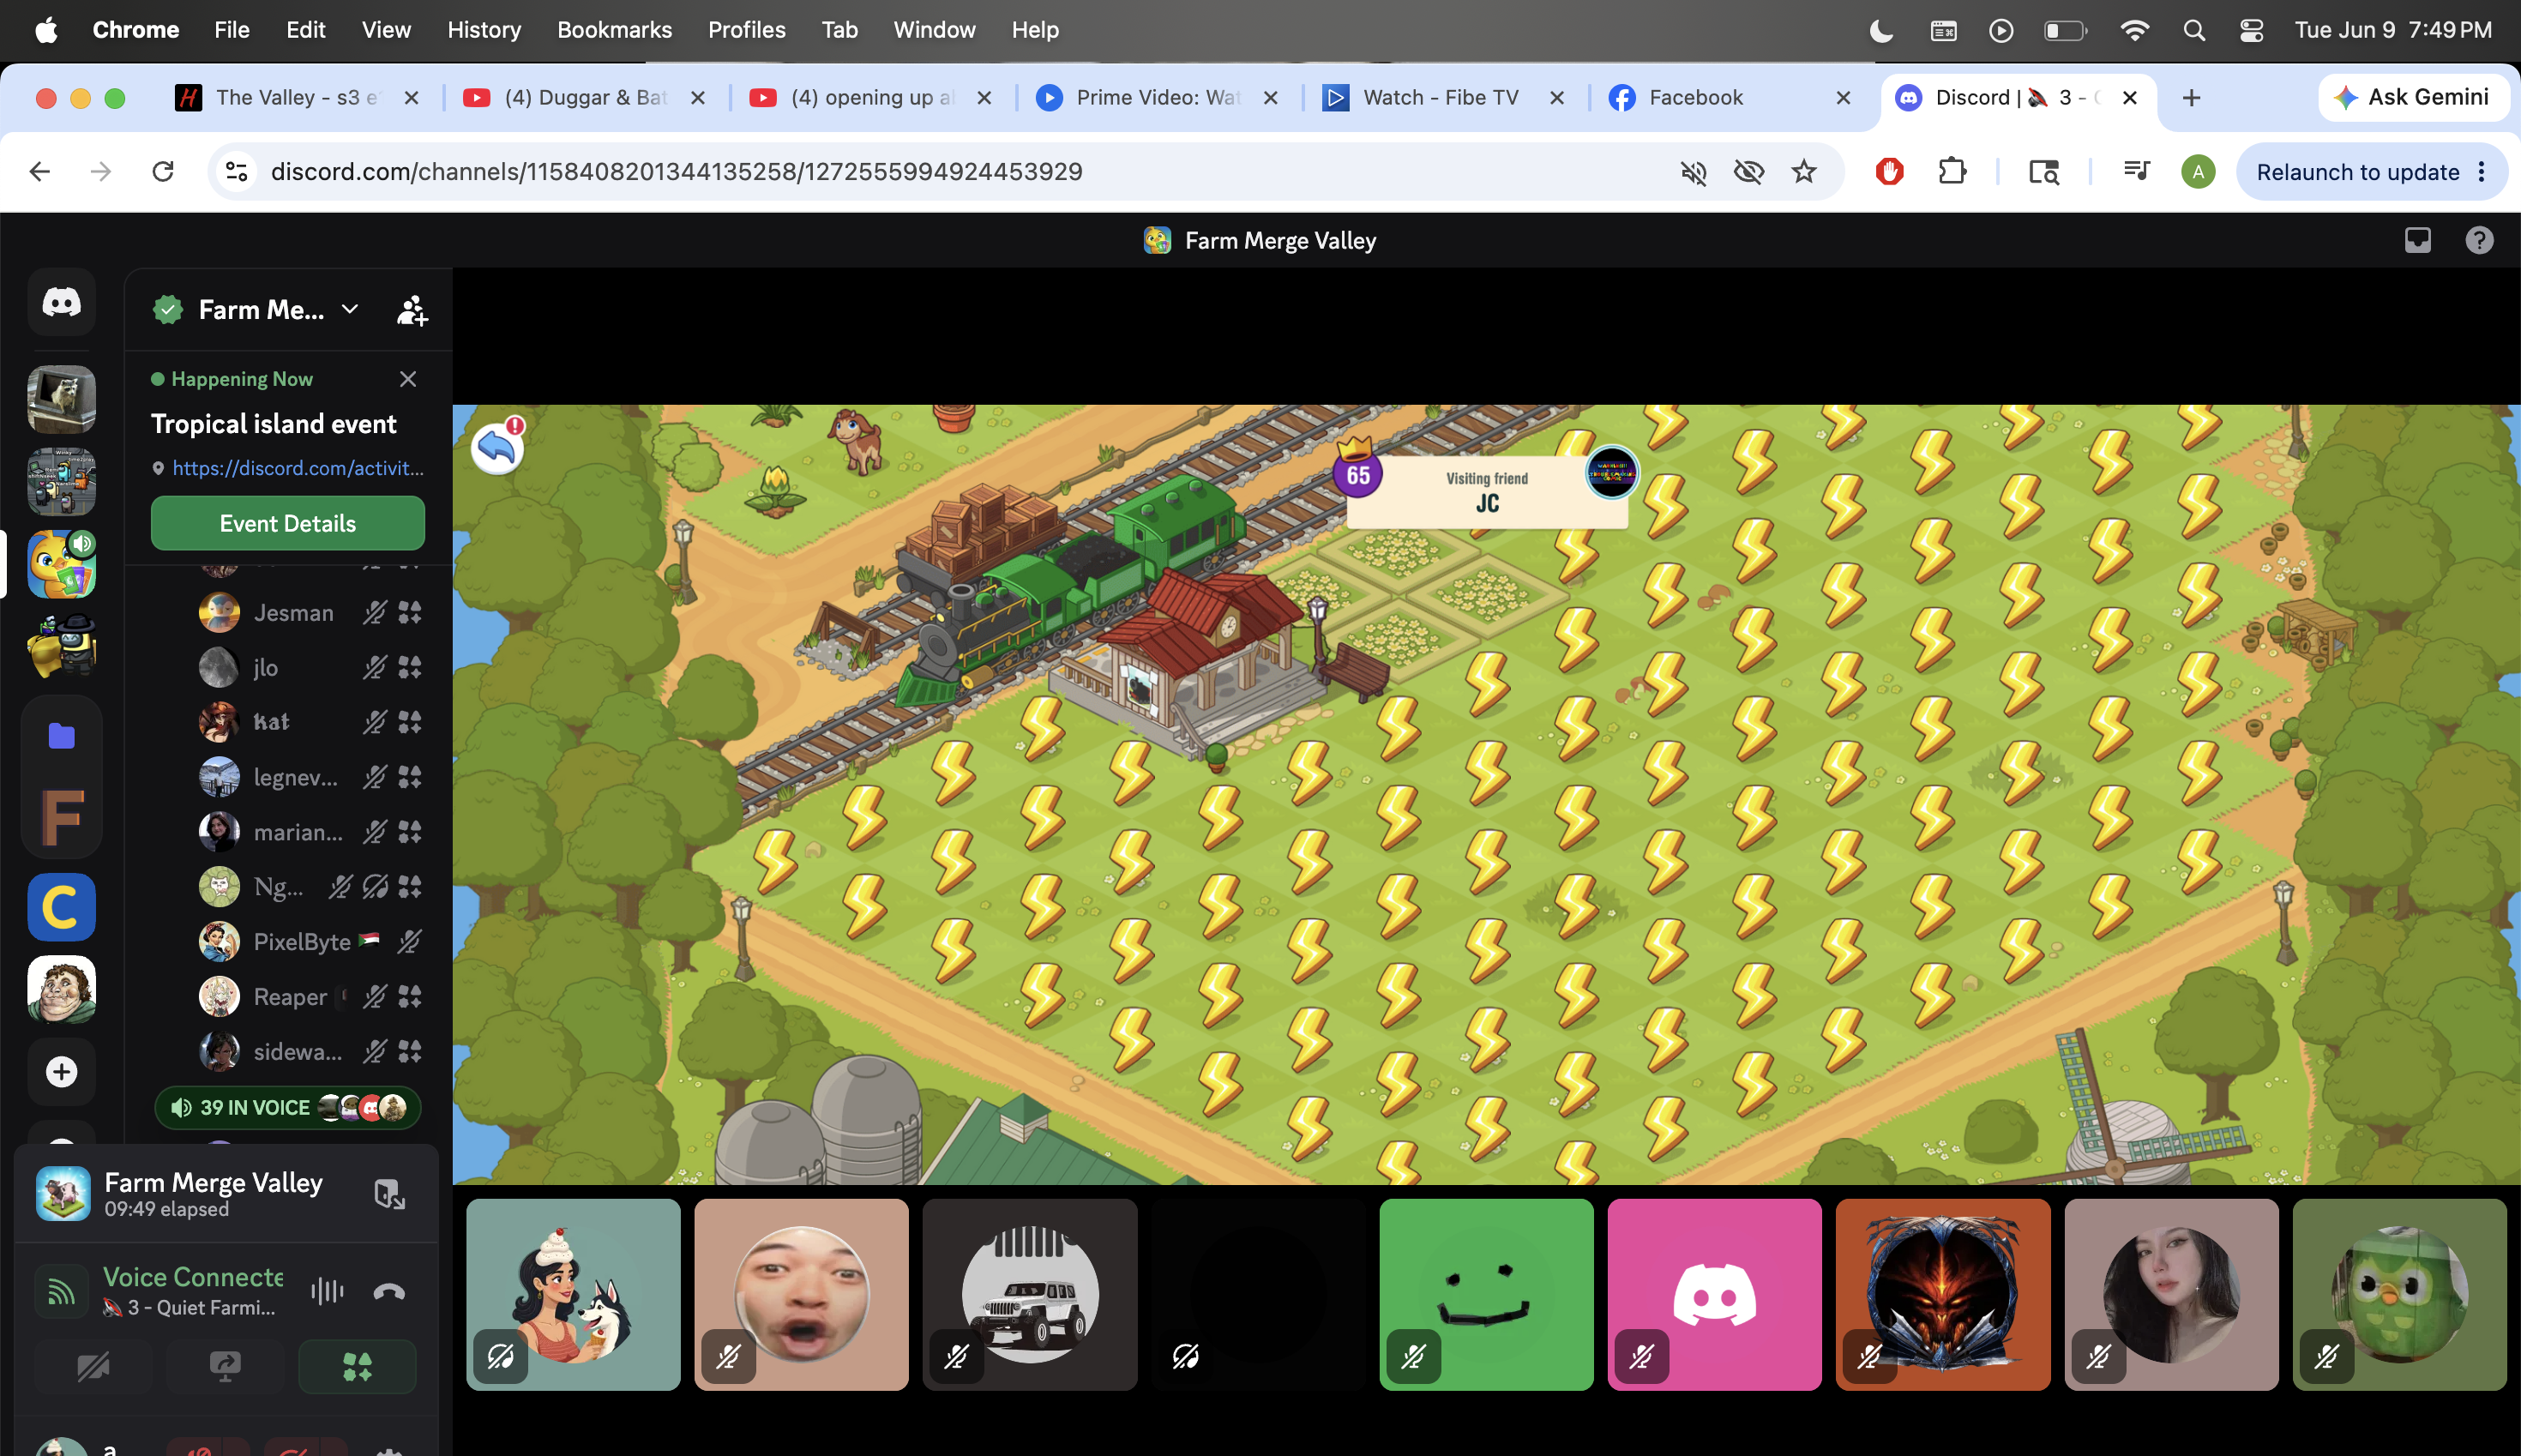Open the bearded man server icon
The height and width of the screenshot is (1456, 2521).
61,989
